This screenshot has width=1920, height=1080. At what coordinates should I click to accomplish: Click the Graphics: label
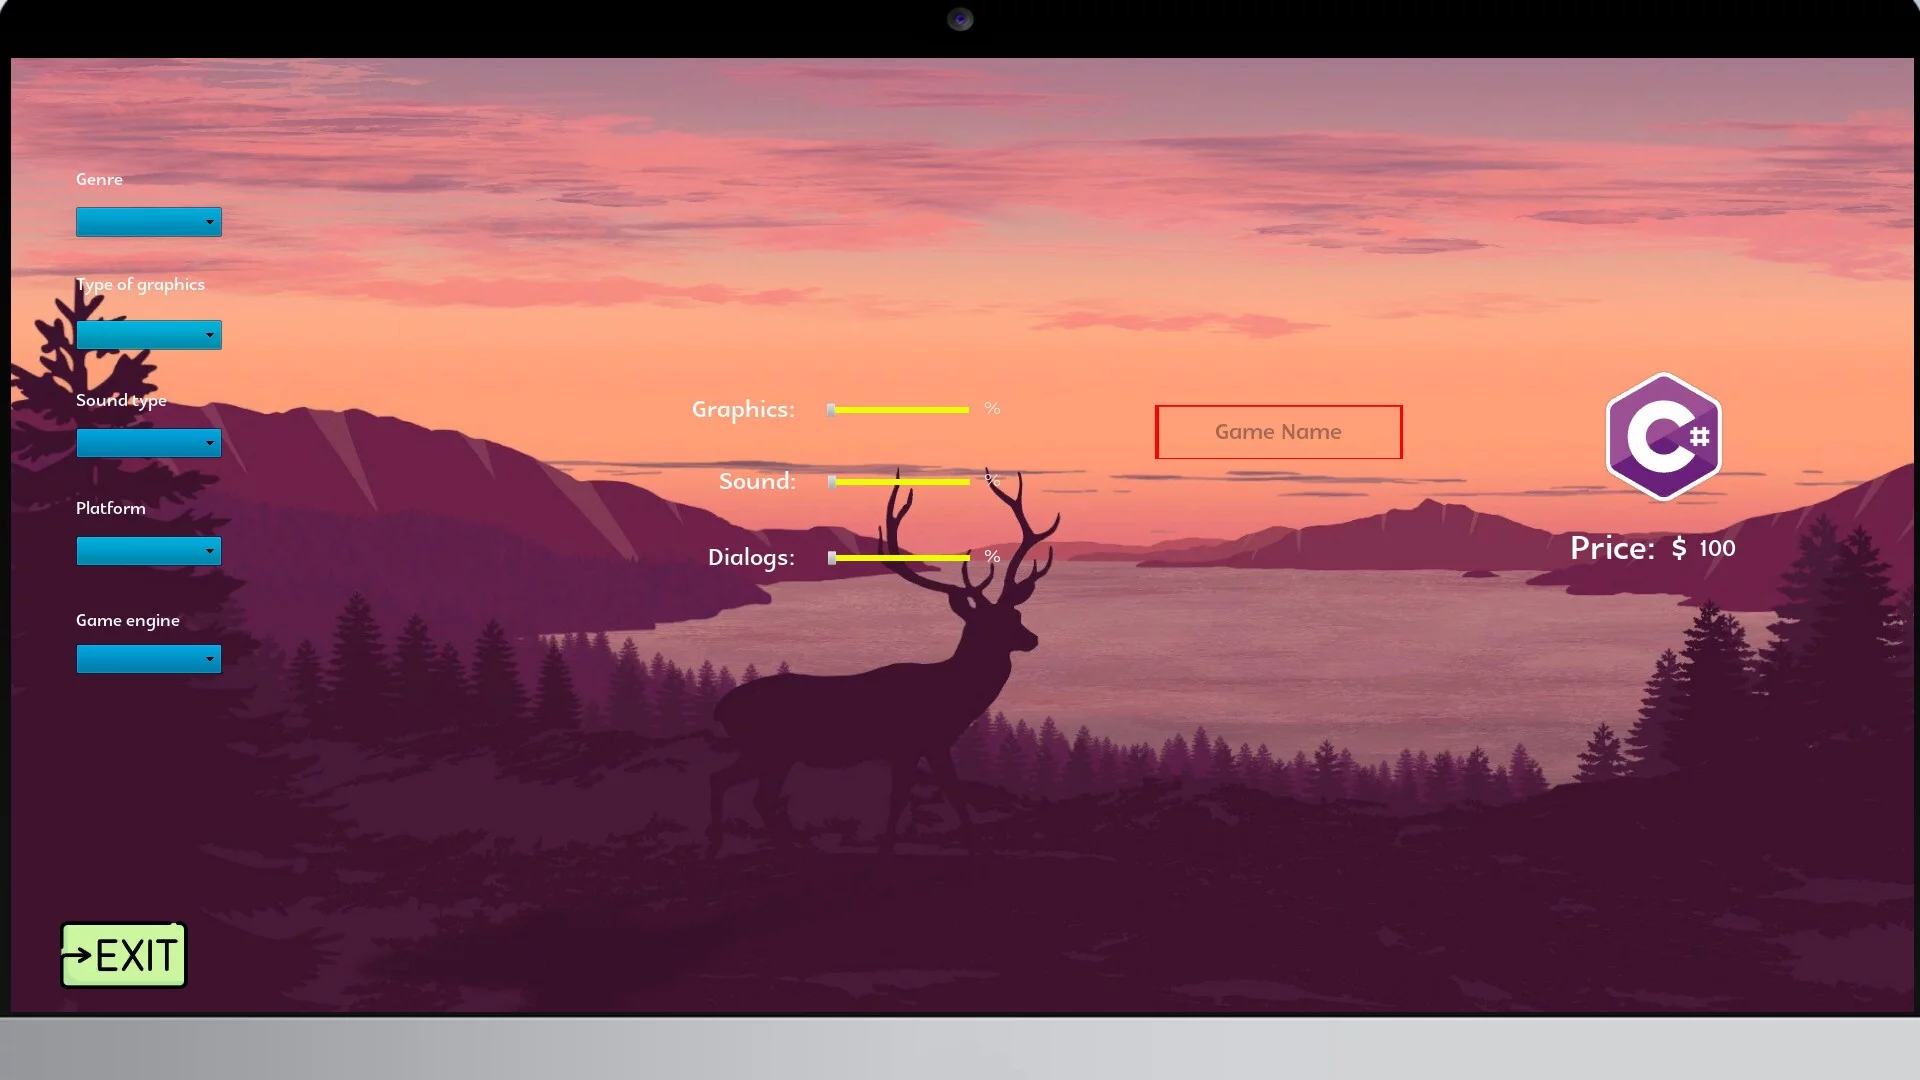(743, 410)
